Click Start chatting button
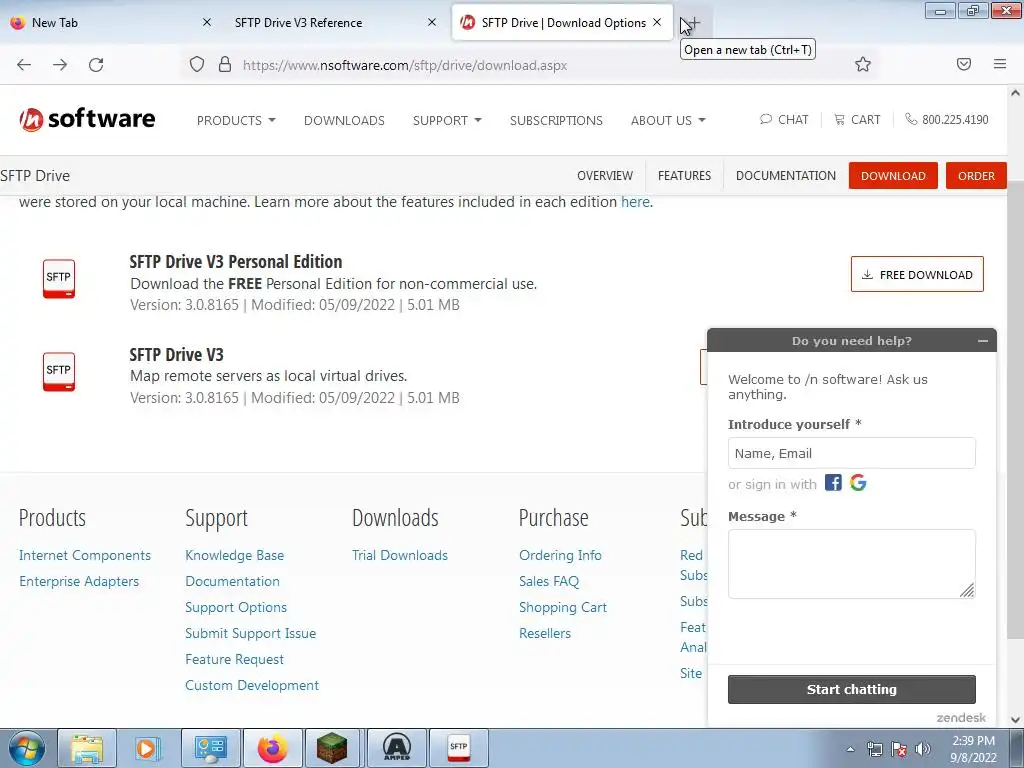 (852, 689)
